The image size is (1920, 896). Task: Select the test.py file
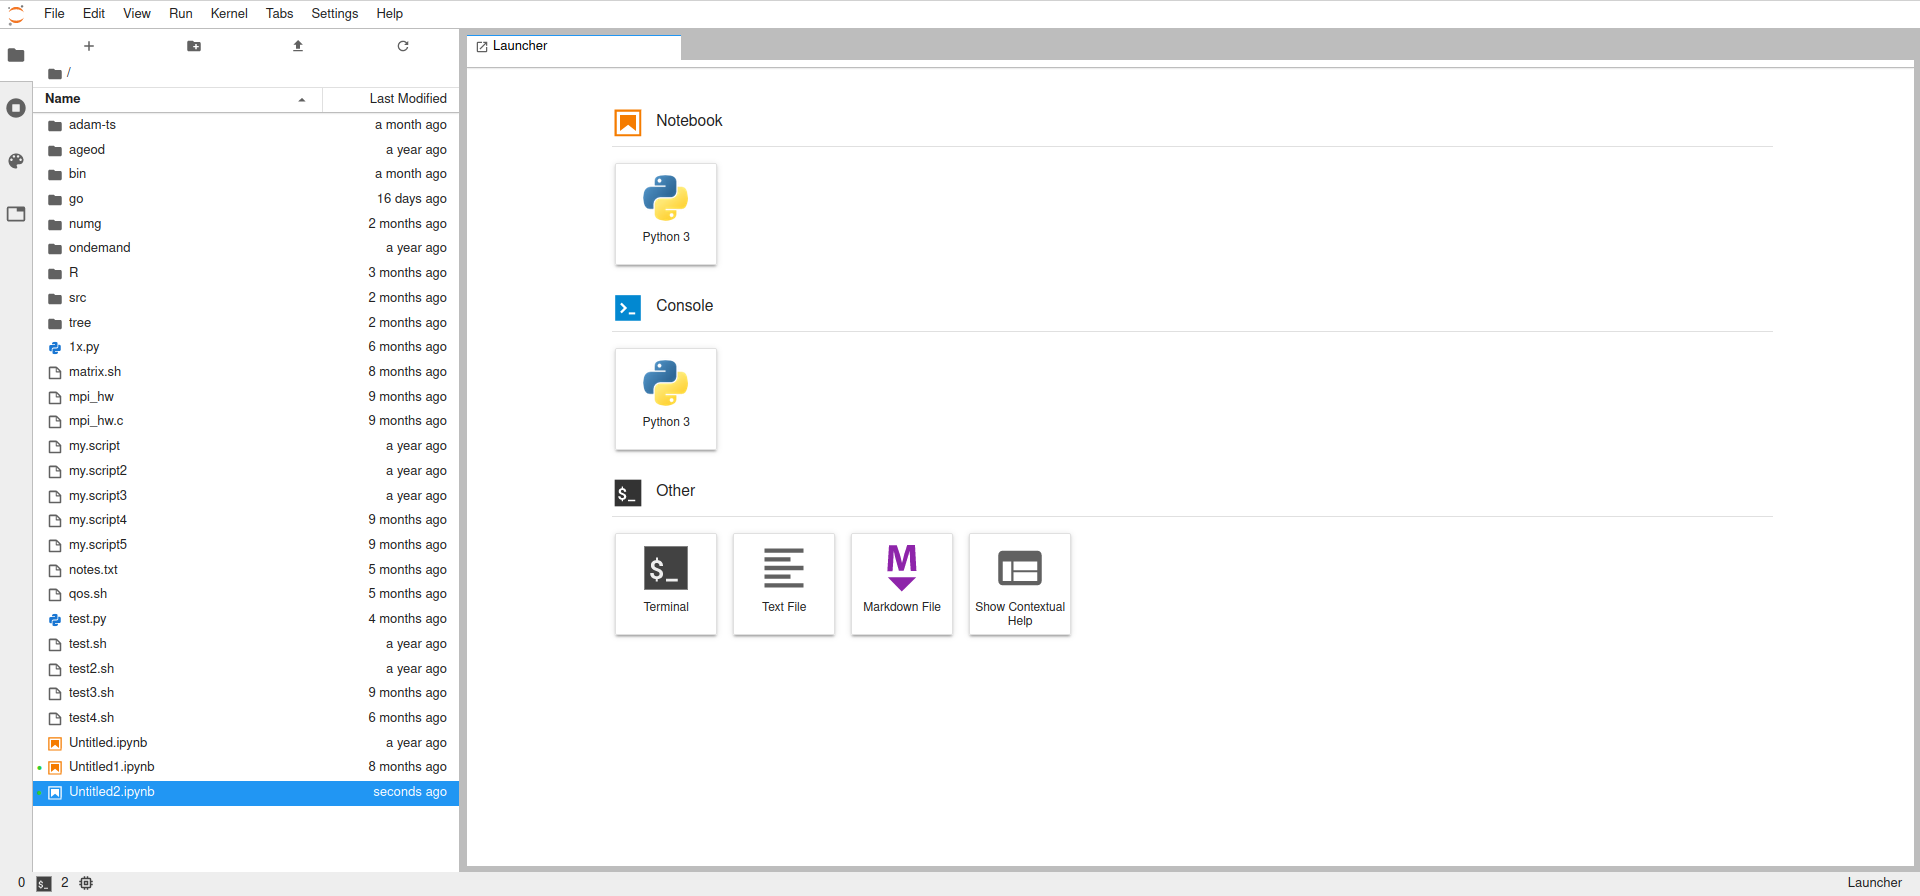click(x=246, y=619)
